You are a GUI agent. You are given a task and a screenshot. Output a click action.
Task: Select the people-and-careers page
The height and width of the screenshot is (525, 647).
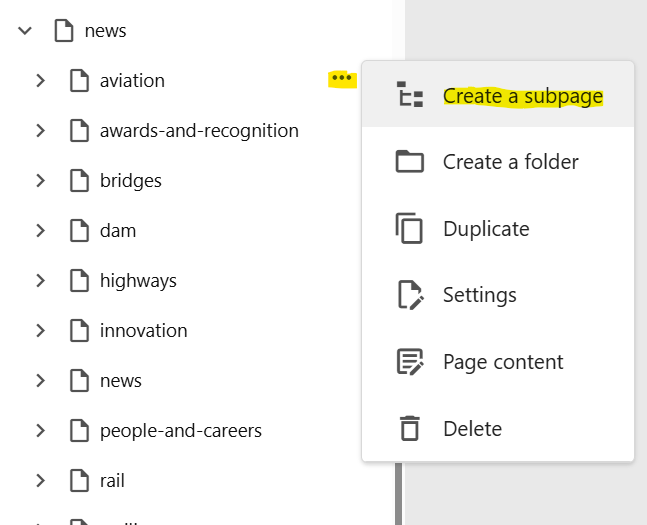(x=180, y=431)
